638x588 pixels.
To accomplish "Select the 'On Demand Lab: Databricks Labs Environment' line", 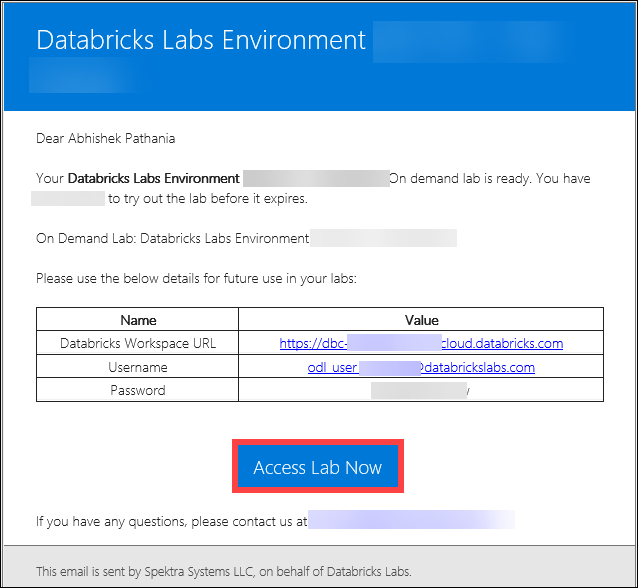I will [173, 238].
